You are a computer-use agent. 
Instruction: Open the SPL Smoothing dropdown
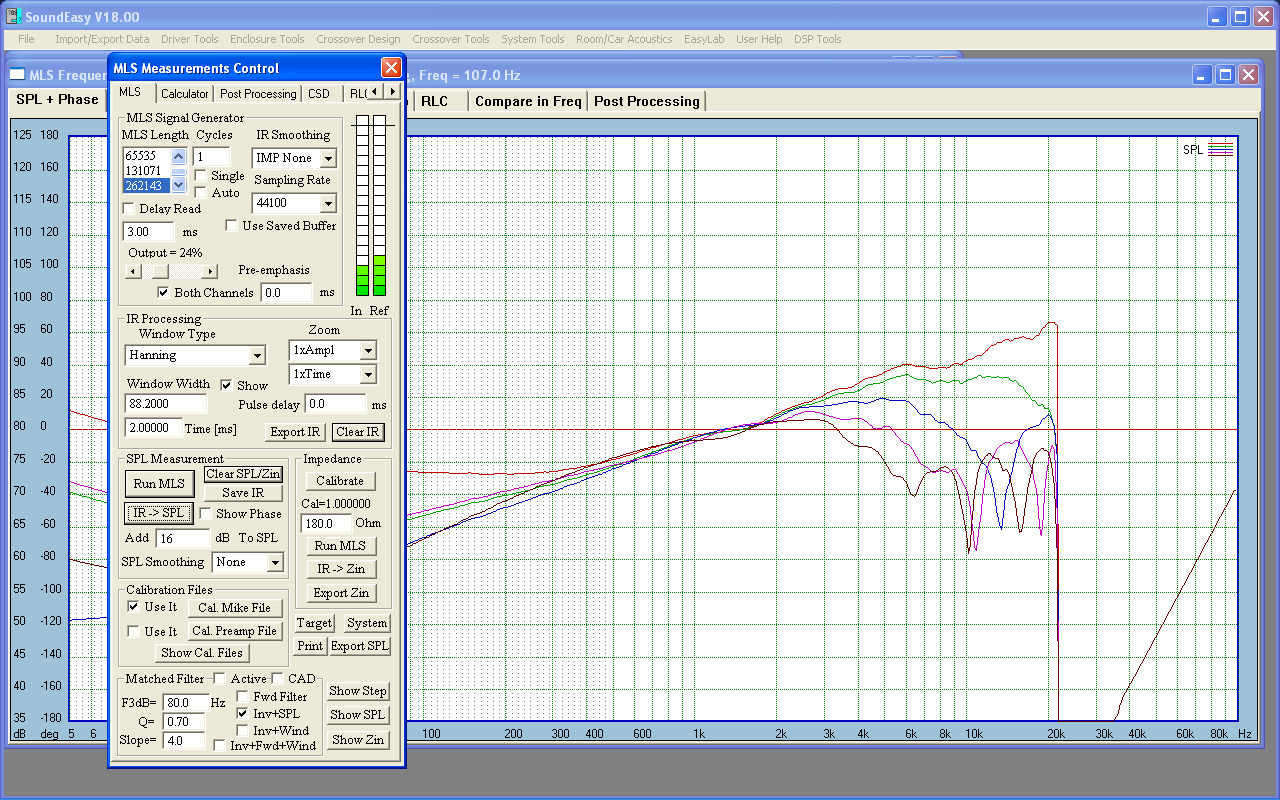click(x=276, y=562)
